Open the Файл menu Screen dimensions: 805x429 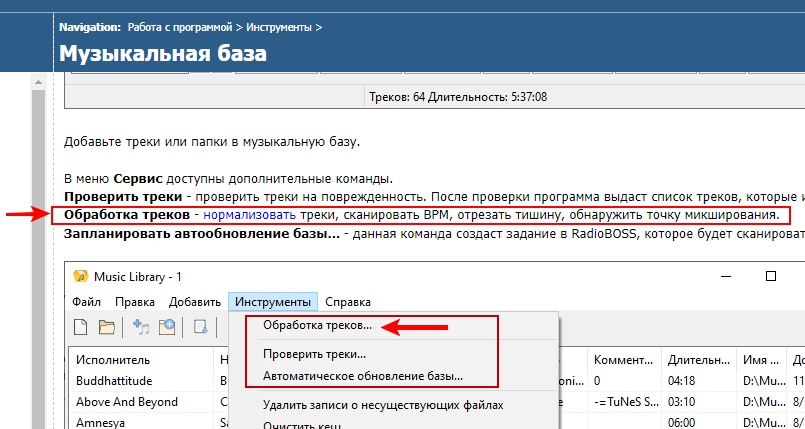[87, 301]
